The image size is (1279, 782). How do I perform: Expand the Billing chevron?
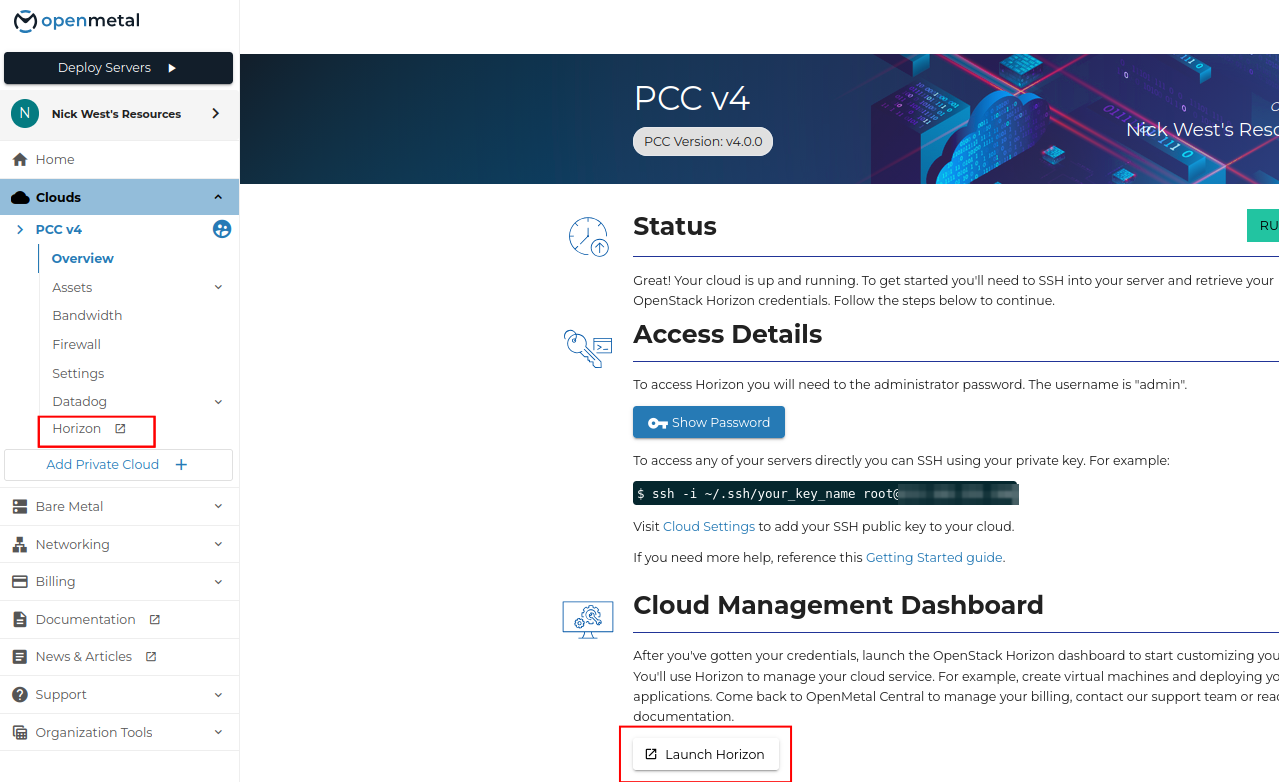click(x=218, y=582)
